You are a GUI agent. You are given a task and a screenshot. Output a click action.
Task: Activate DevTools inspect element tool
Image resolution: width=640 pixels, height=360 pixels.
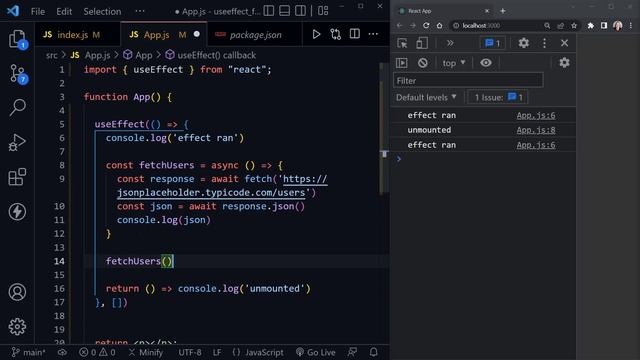point(402,43)
